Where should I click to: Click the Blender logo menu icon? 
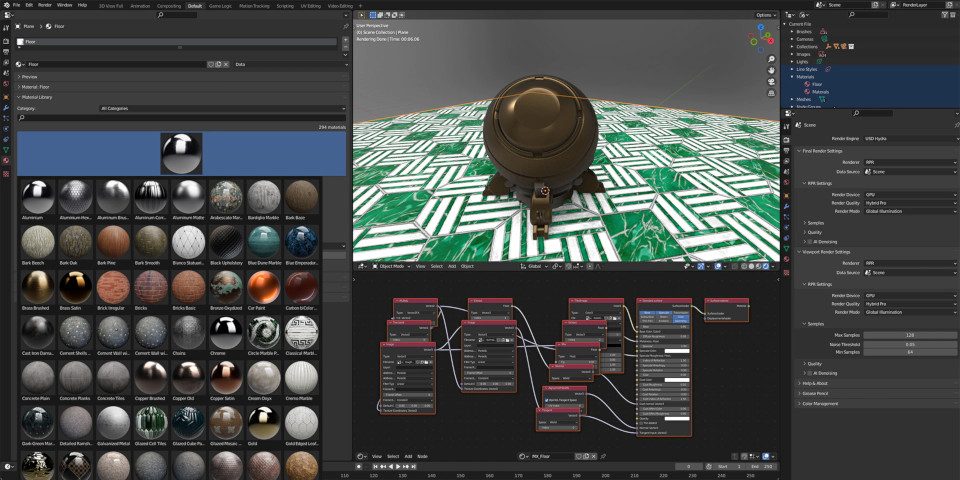pos(5,5)
